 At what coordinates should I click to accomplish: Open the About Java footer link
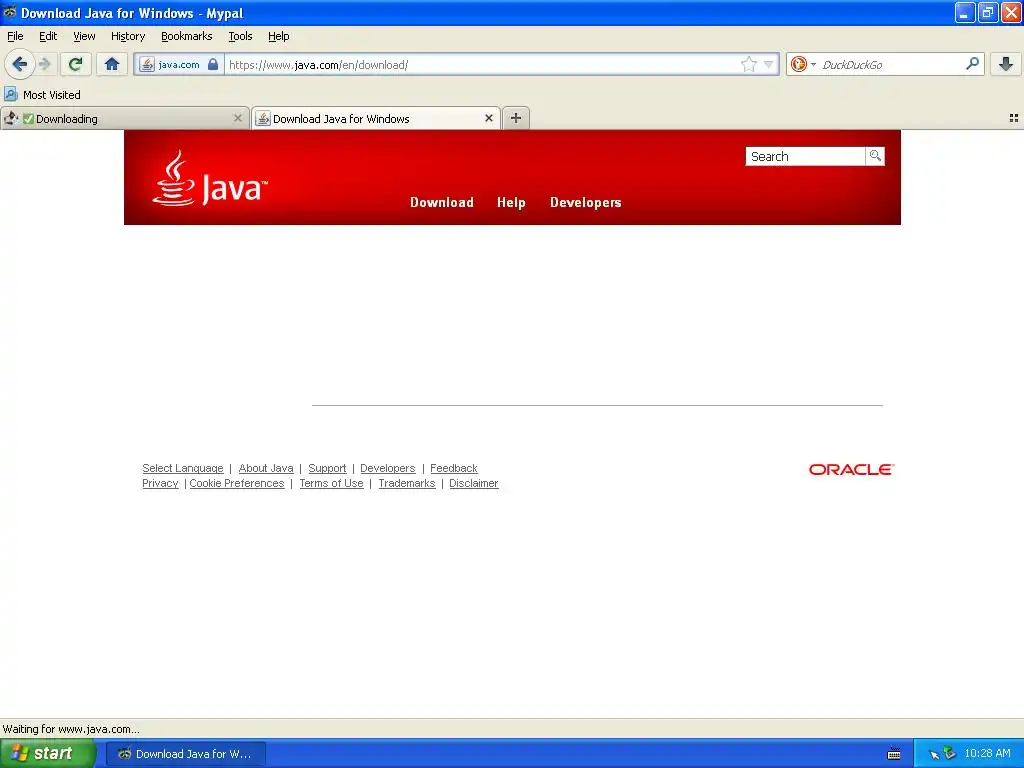(266, 468)
